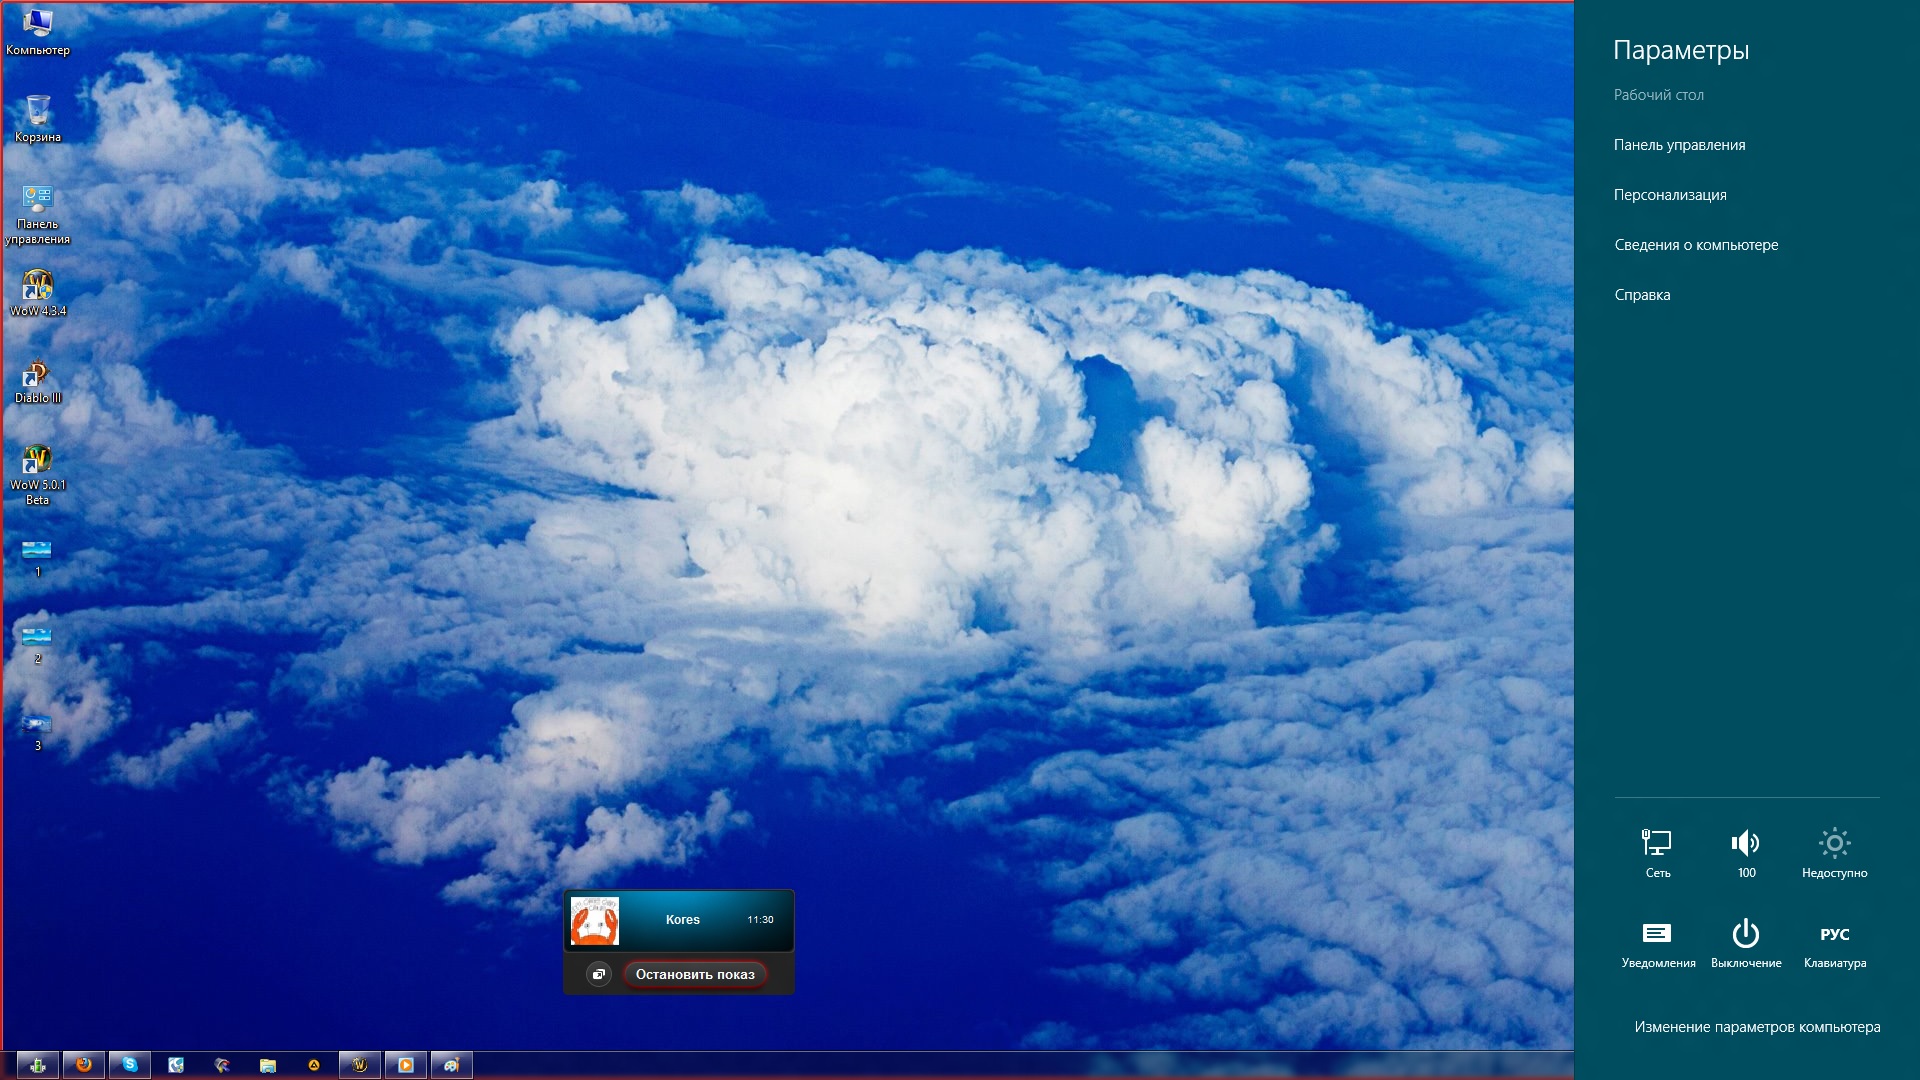Click the small window icon beside Остановить показ

(598, 974)
